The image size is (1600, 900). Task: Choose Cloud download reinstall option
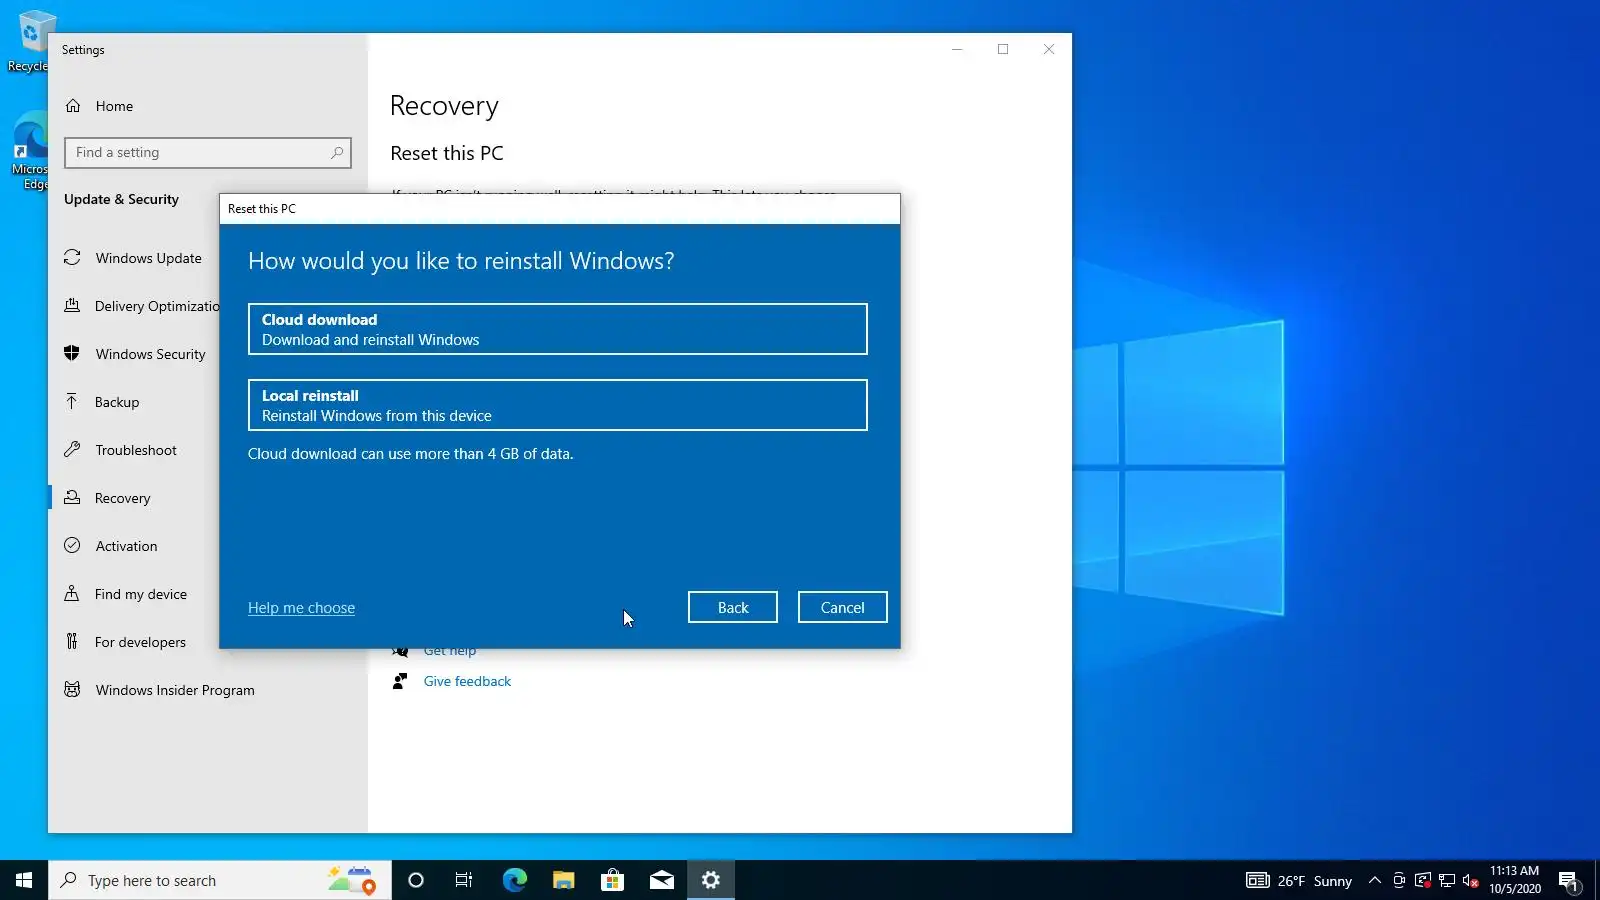coord(558,329)
